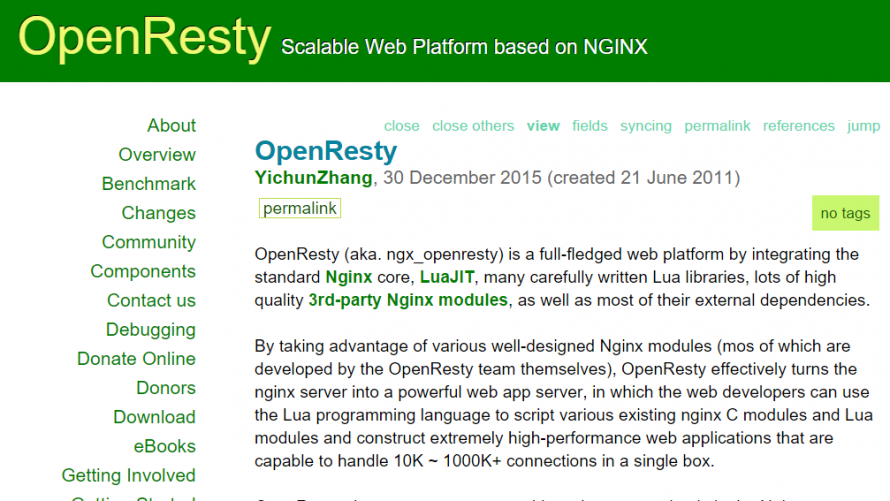The height and width of the screenshot is (501, 890).
Task: Select the view toolbar command
Action: click(x=543, y=126)
